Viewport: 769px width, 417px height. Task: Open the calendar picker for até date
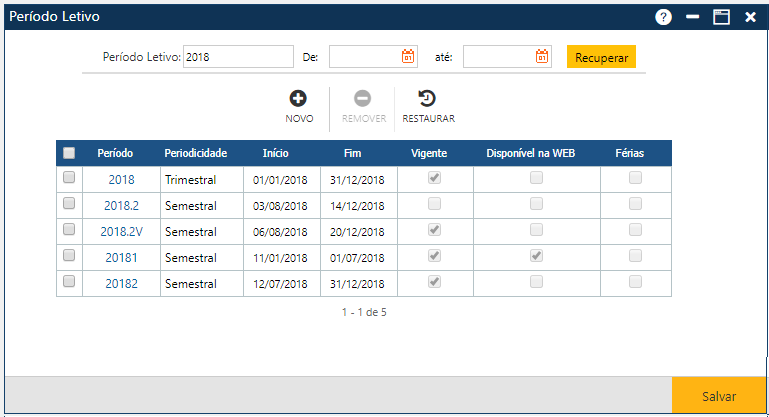click(x=541, y=57)
